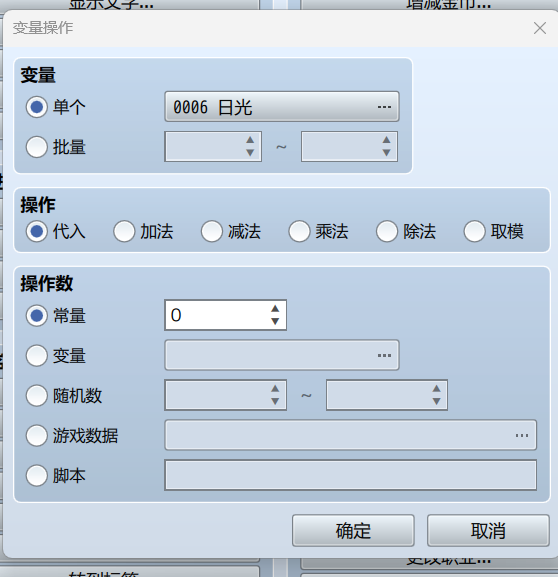Increase the constant value with up arrow
Viewport: 558px width, 577px height.
click(x=275, y=309)
